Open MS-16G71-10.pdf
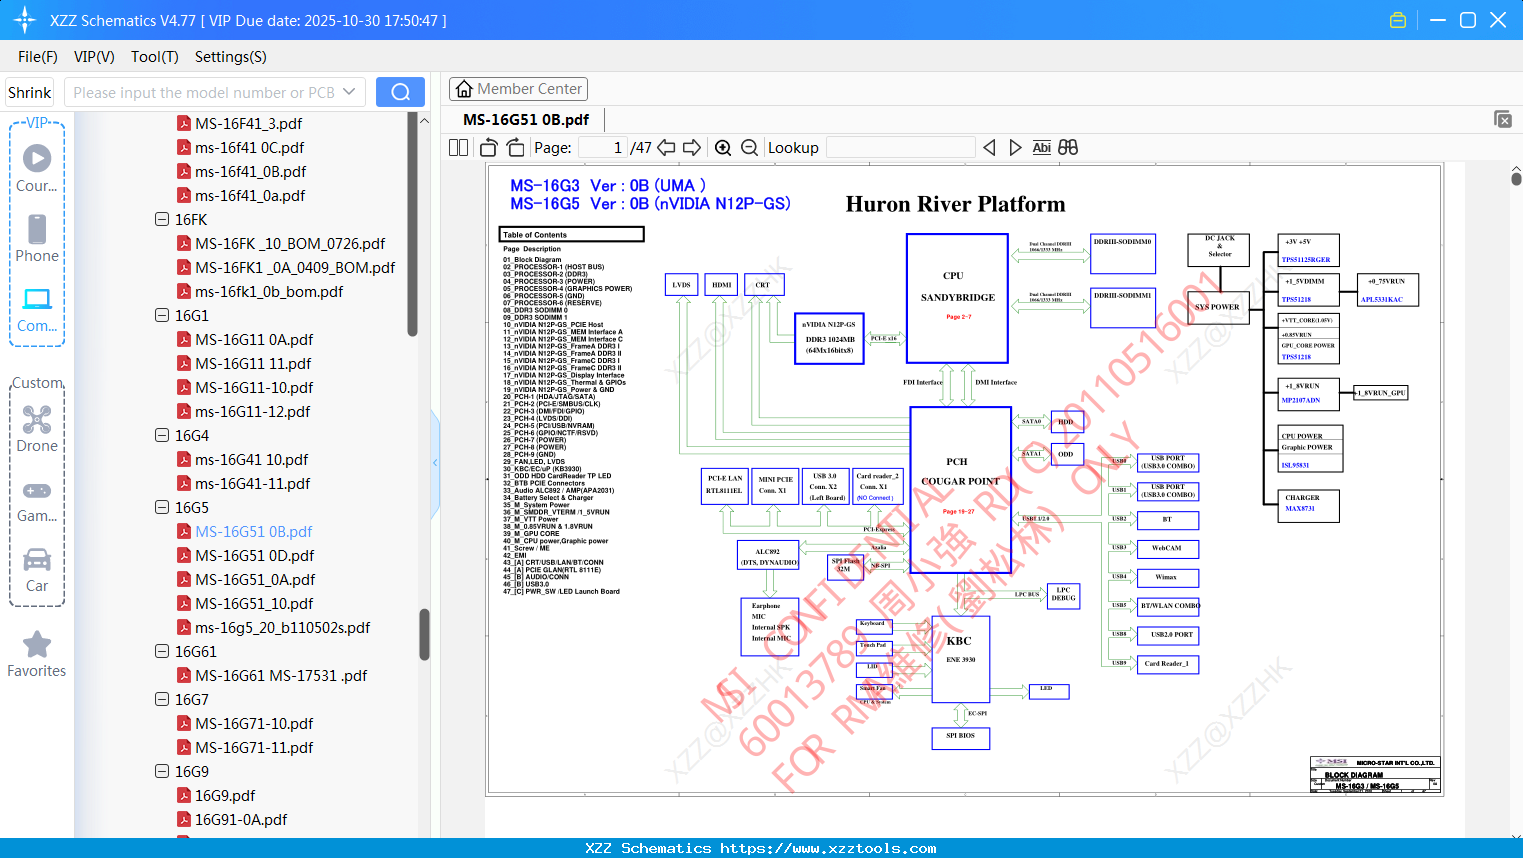 click(254, 723)
